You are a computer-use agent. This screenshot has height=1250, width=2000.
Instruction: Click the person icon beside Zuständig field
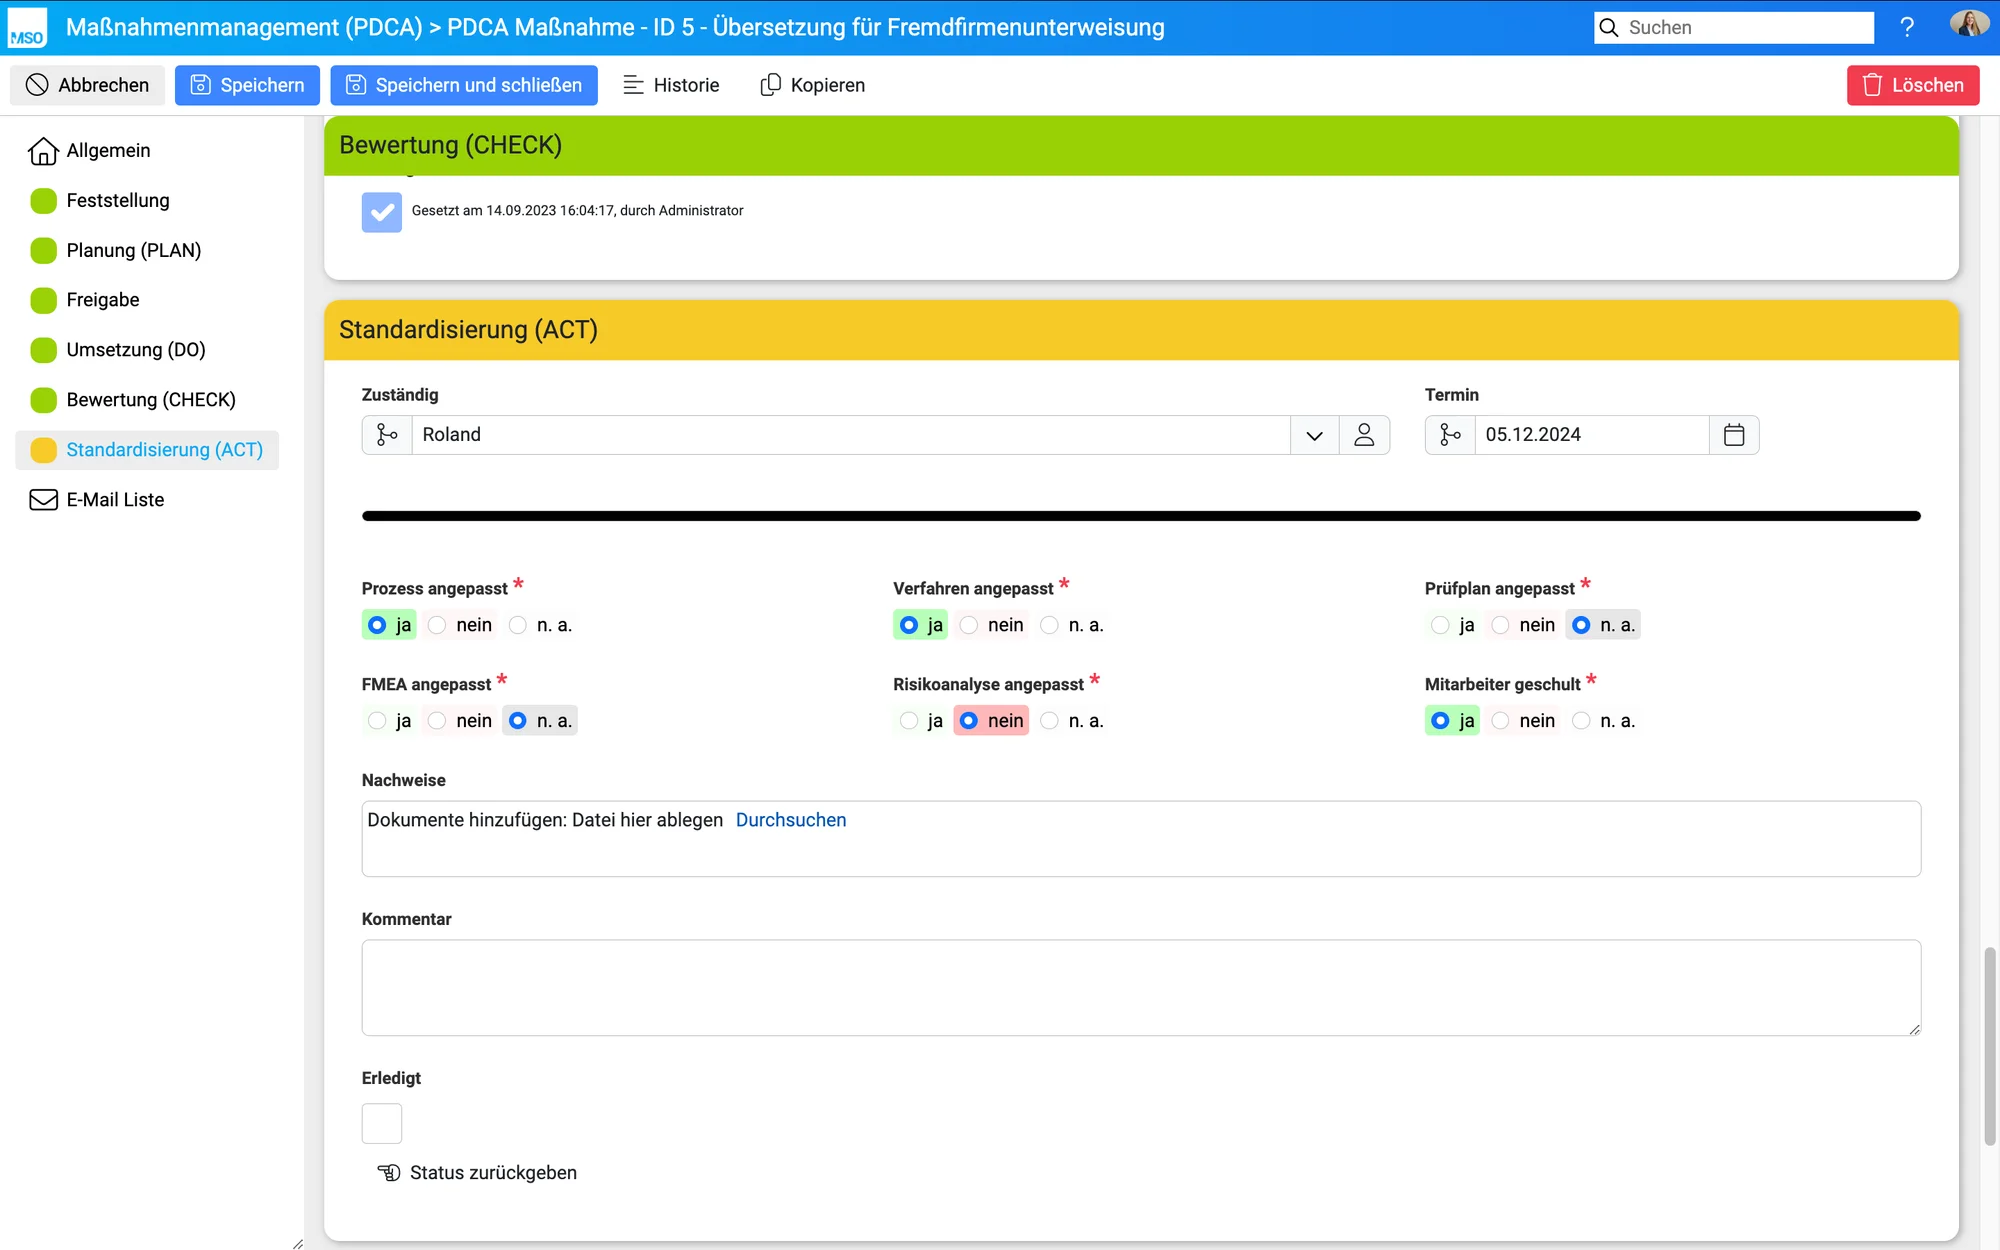pyautogui.click(x=1364, y=435)
